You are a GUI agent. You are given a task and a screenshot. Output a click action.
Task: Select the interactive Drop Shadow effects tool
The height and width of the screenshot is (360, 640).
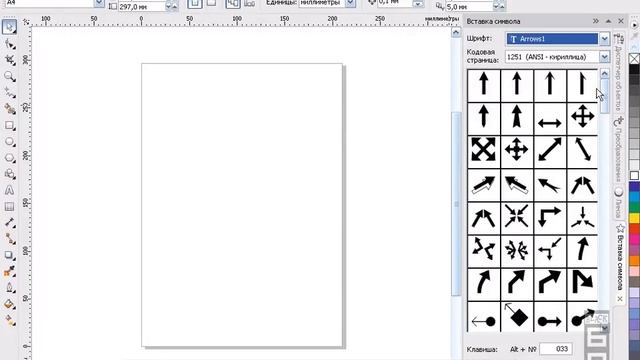click(9, 256)
